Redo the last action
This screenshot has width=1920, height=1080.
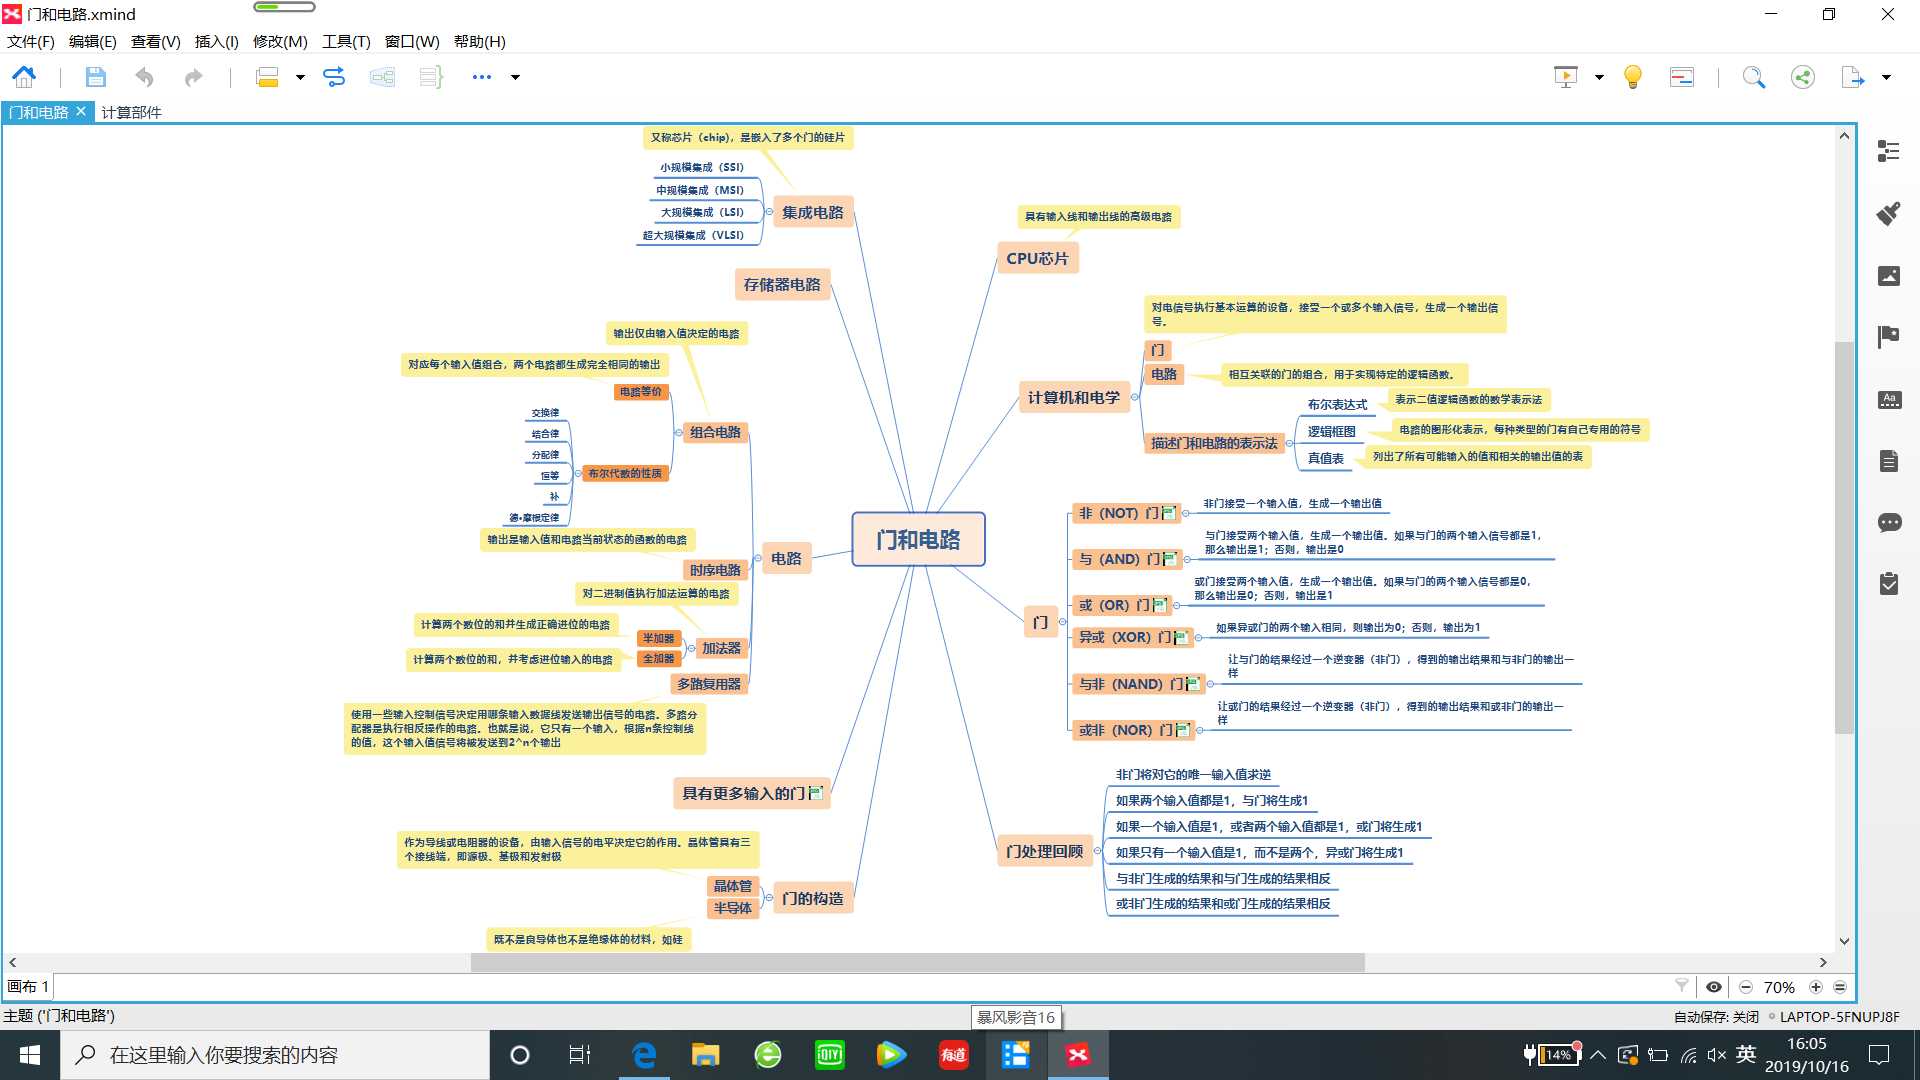point(193,77)
